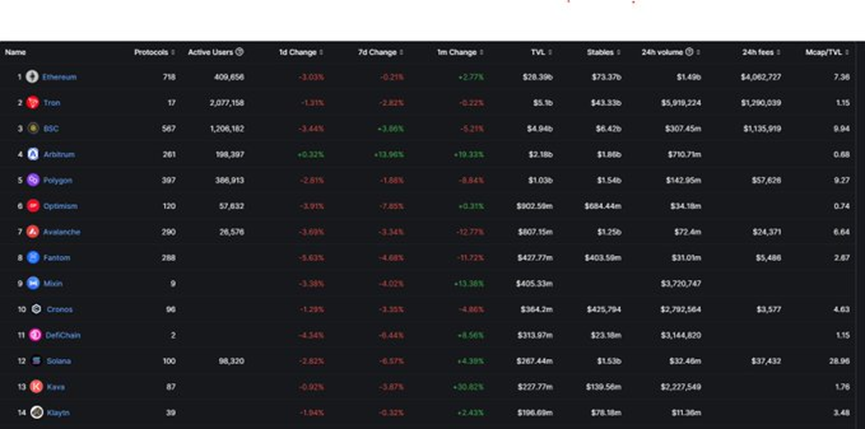
Task: Open the Fantom chain page link
Action: [x=58, y=258]
